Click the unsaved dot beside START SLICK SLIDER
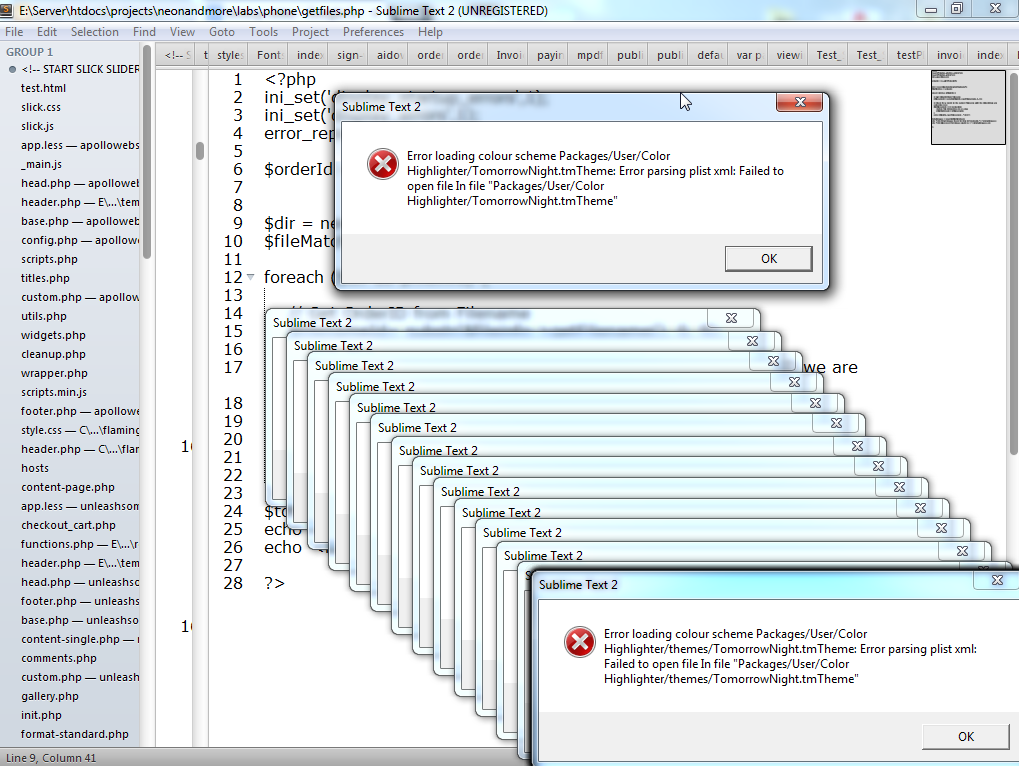The height and width of the screenshot is (766, 1019). 13,70
